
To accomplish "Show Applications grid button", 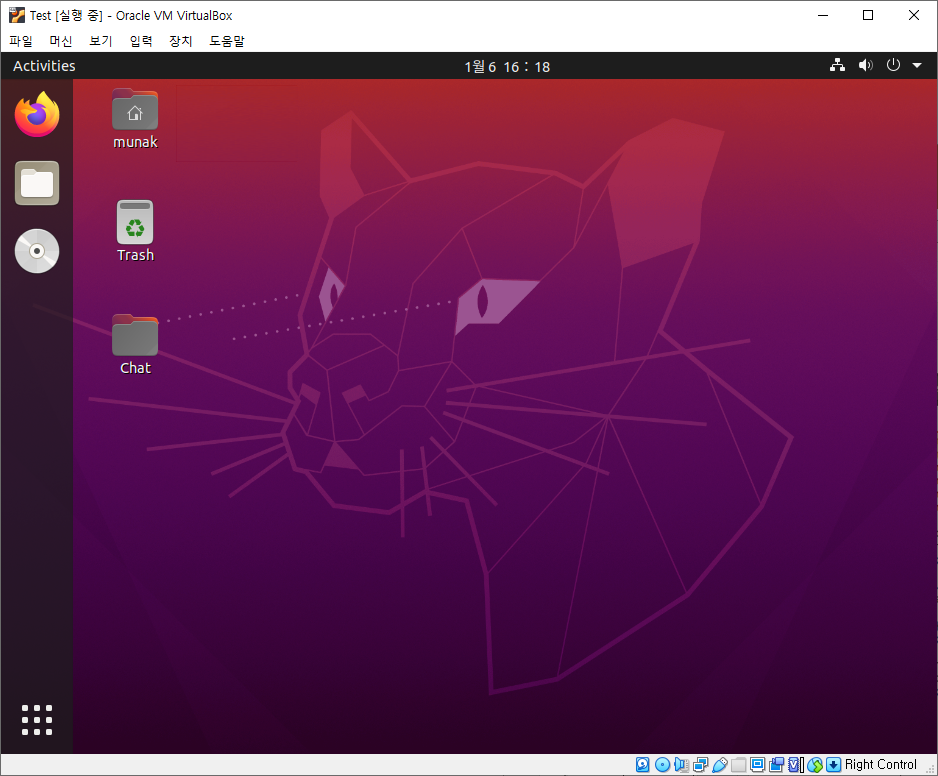I will (37, 720).
